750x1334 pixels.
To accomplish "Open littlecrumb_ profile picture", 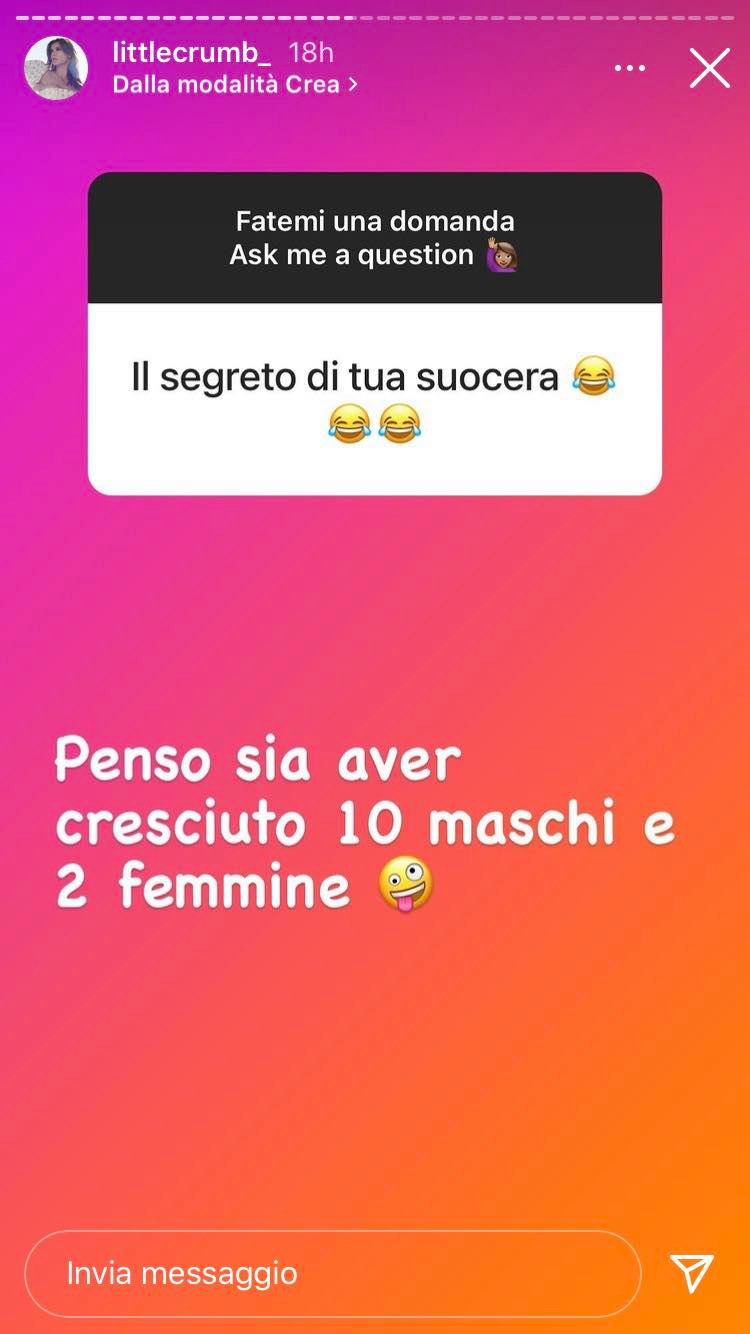I will 56,68.
